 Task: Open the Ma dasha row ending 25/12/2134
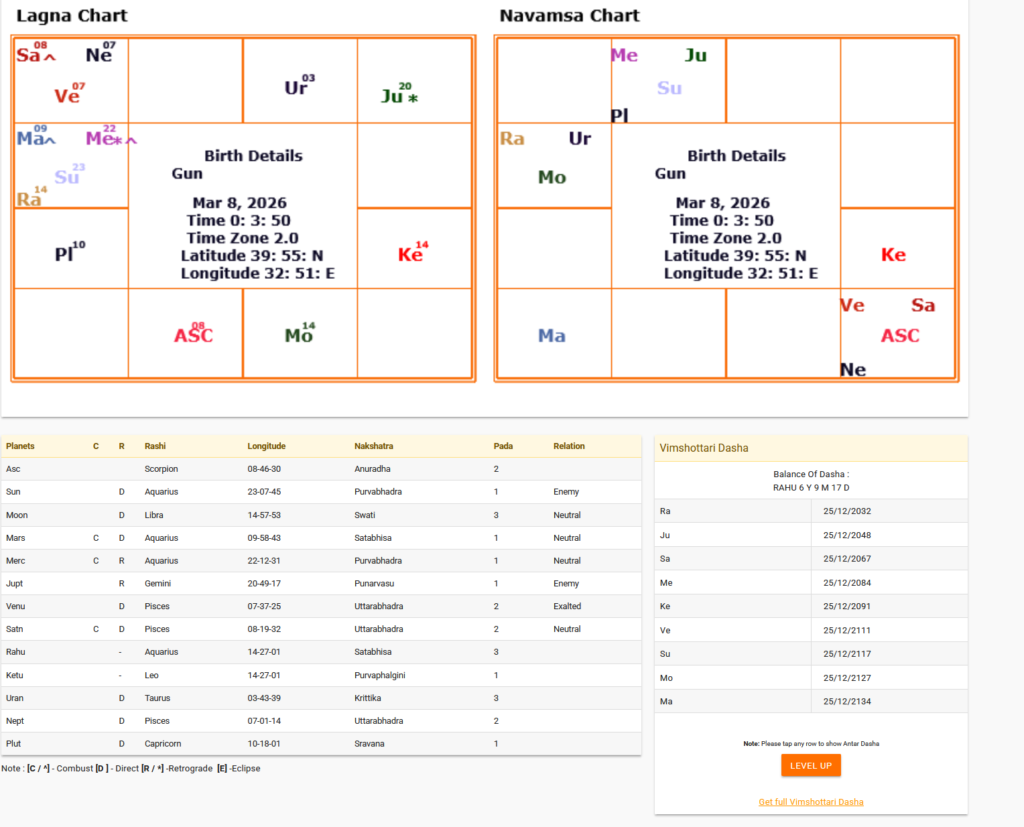tap(810, 701)
